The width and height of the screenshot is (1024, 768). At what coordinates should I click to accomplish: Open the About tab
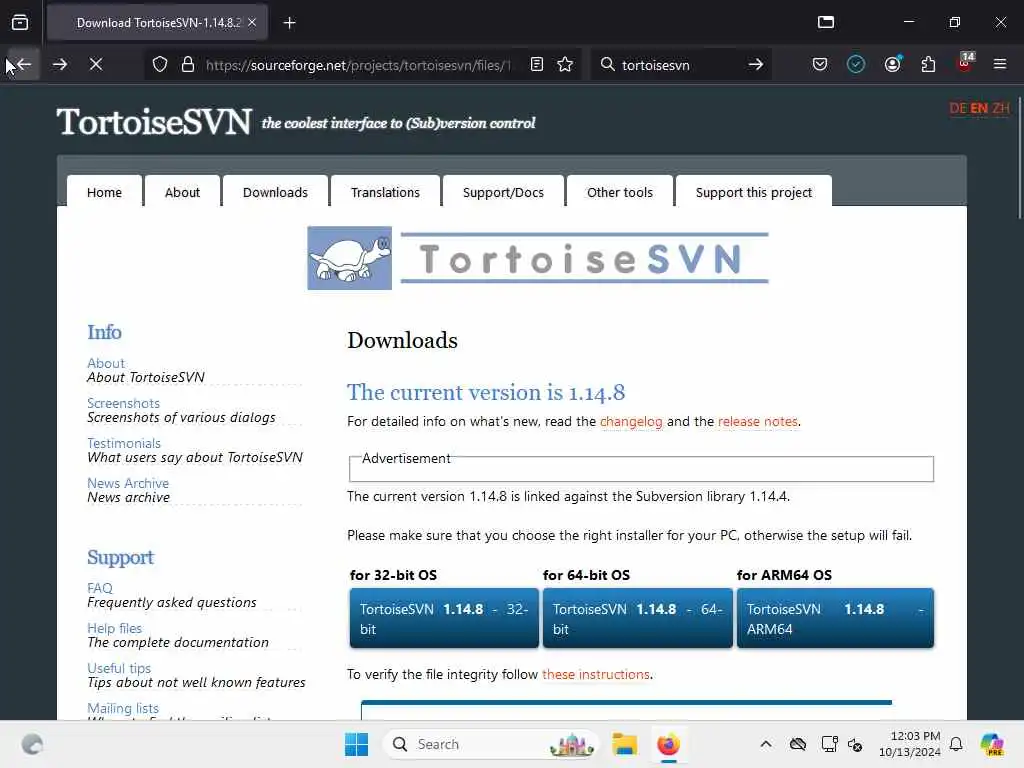click(182, 192)
